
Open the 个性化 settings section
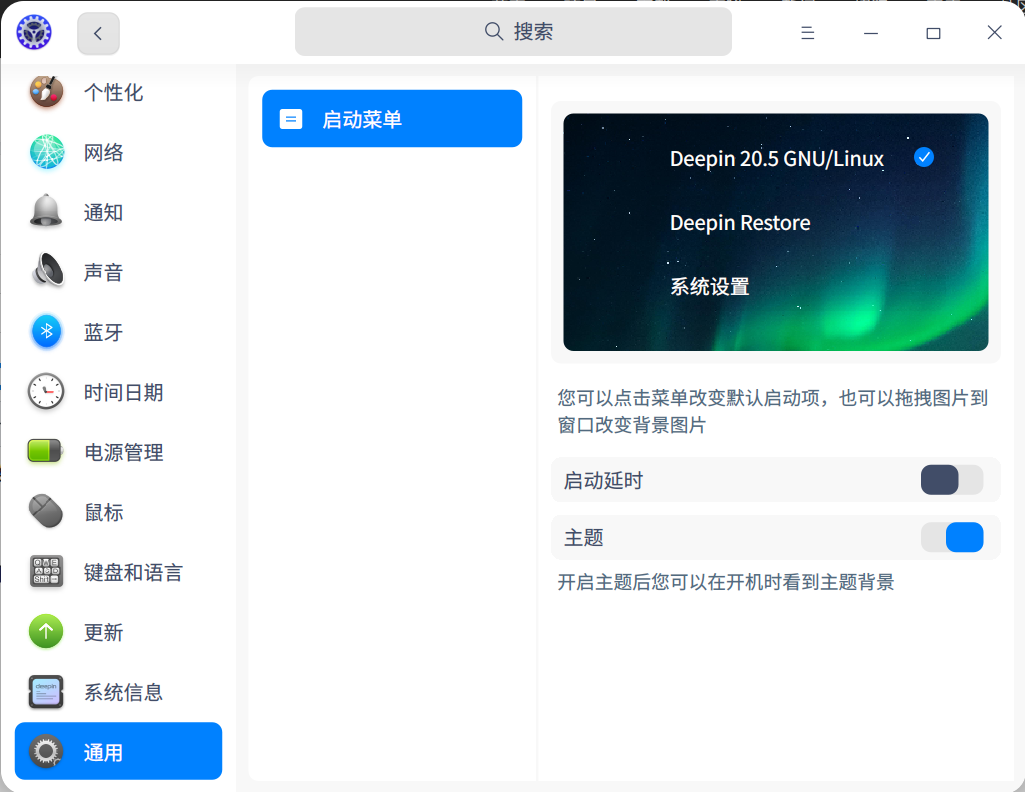[113, 92]
